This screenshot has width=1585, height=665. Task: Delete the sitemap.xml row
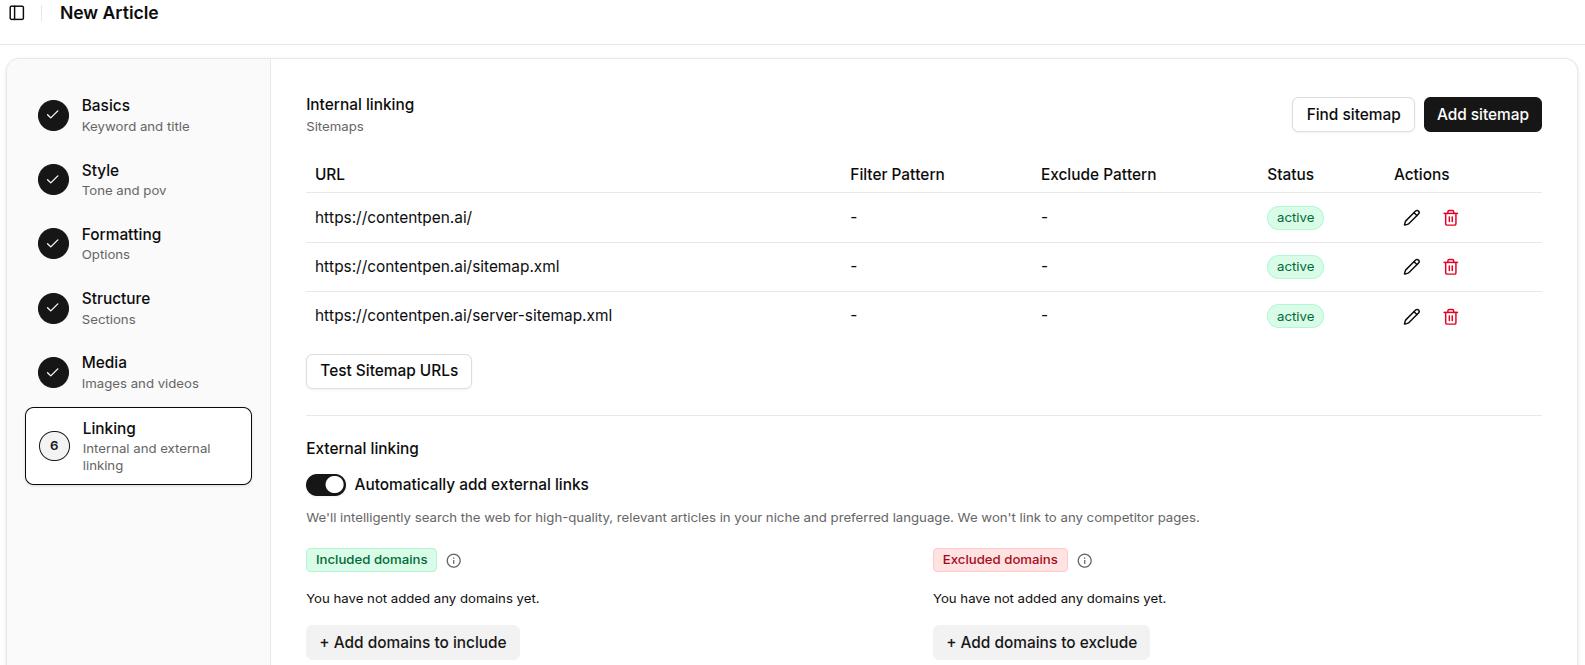pyautogui.click(x=1450, y=267)
